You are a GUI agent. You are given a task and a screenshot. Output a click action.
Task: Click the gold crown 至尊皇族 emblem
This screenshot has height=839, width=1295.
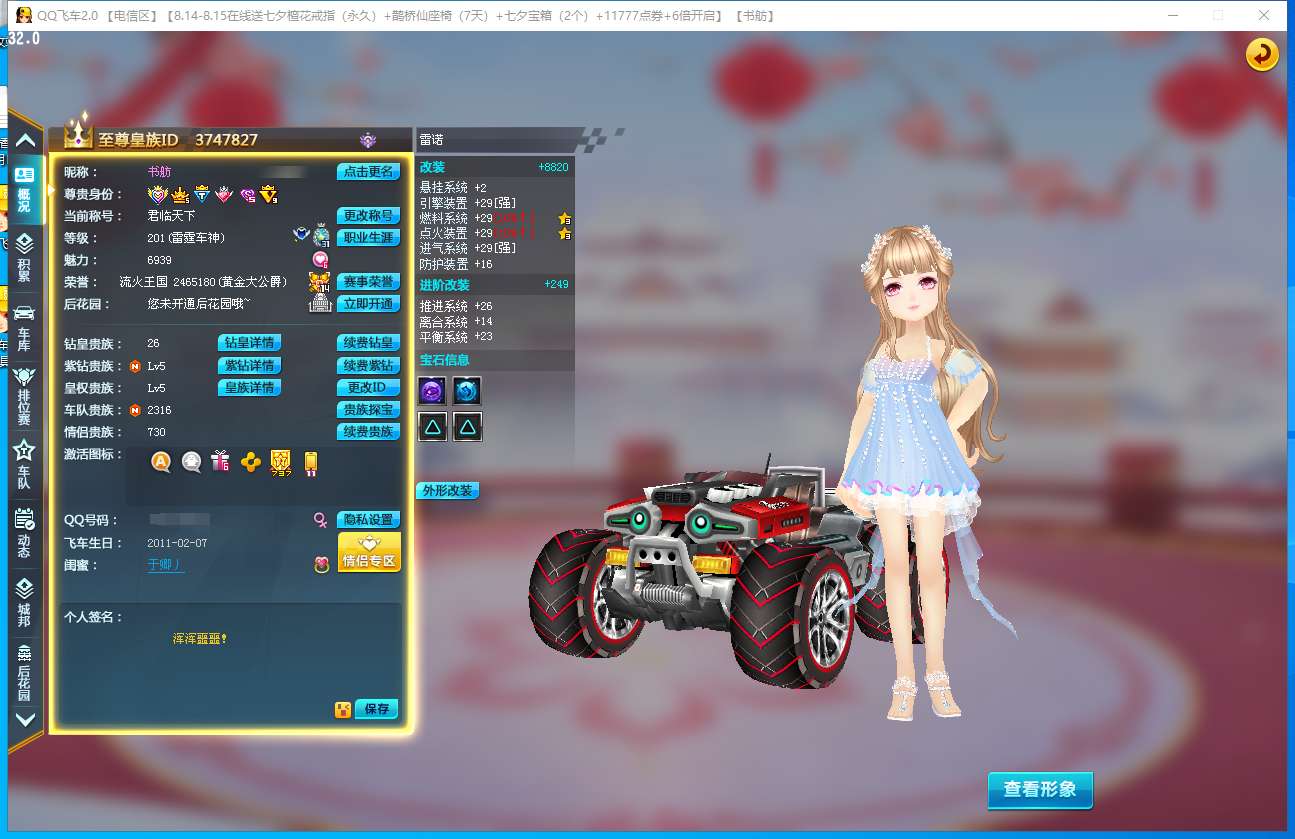(78, 132)
